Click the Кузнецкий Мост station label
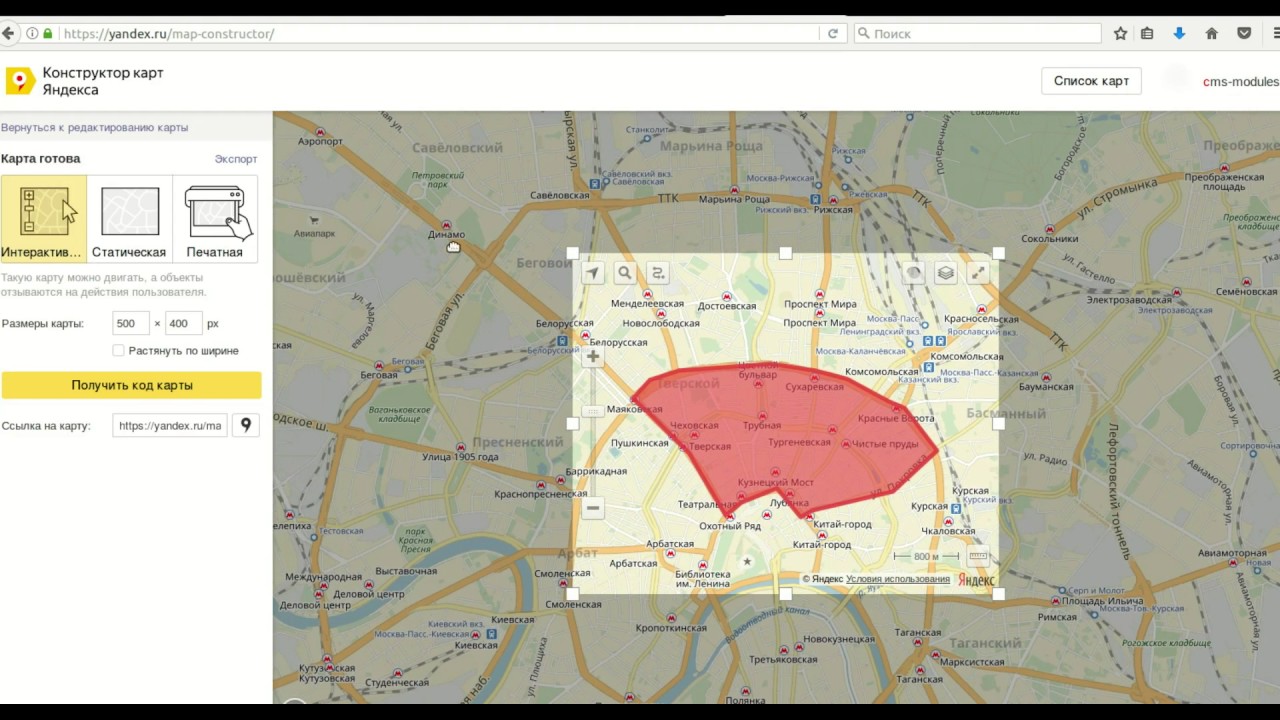The image size is (1280, 720). point(775,482)
